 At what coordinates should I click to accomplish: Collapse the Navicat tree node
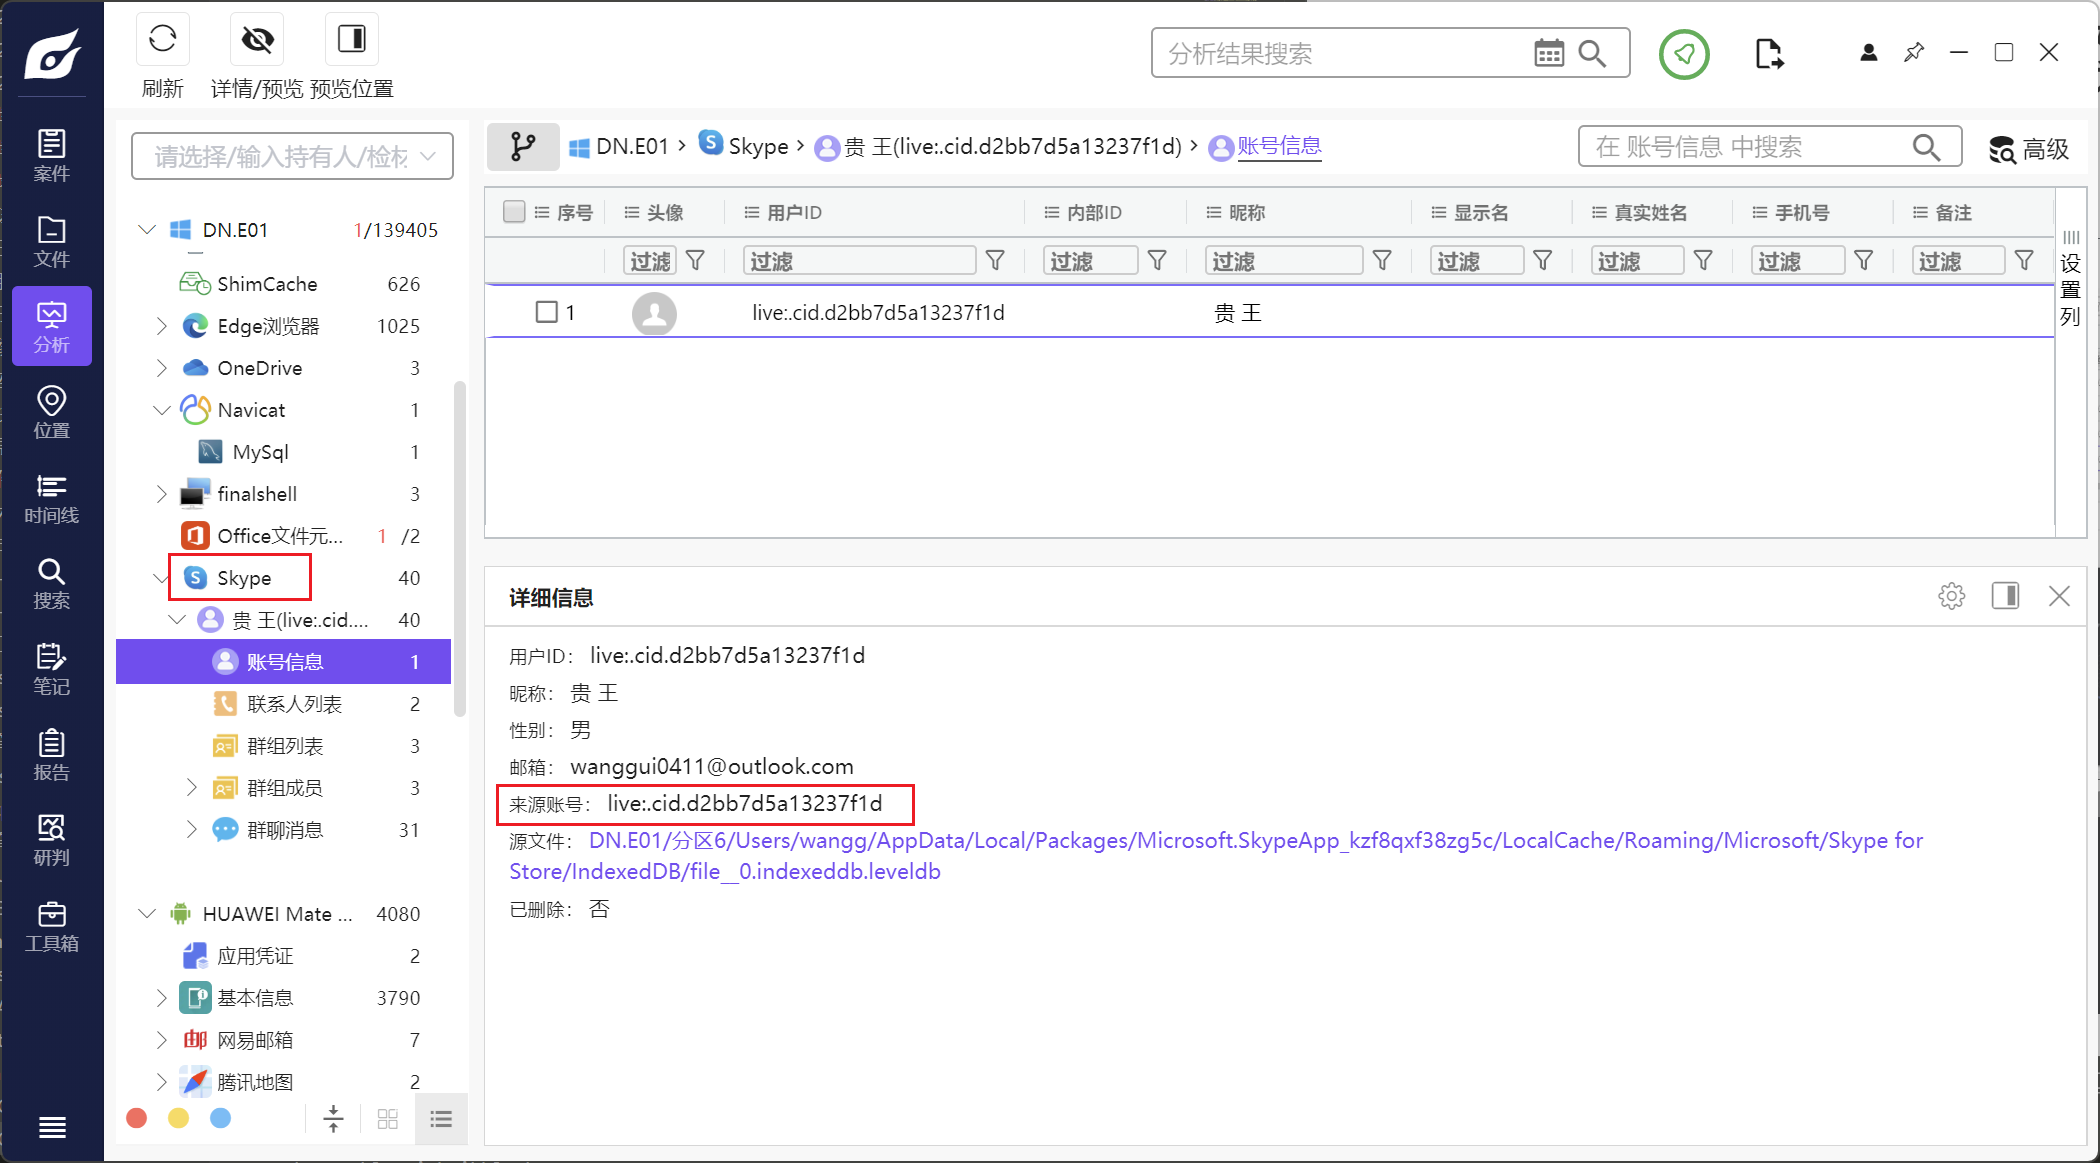point(161,410)
